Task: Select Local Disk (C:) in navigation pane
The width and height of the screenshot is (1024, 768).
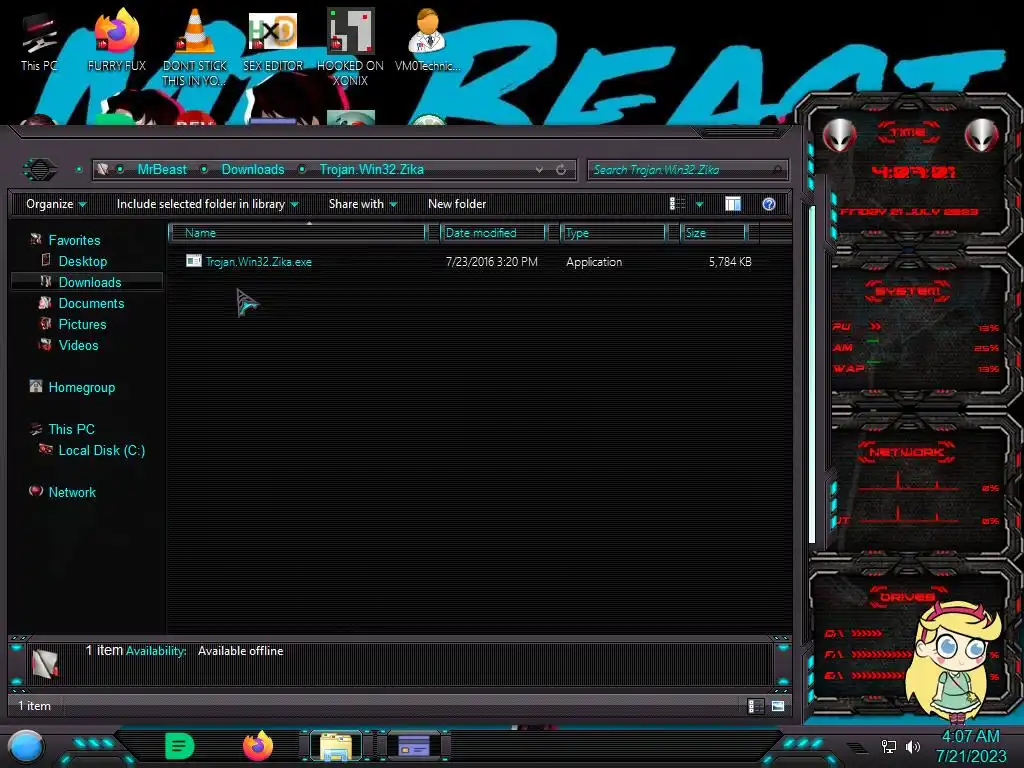Action: pos(102,450)
